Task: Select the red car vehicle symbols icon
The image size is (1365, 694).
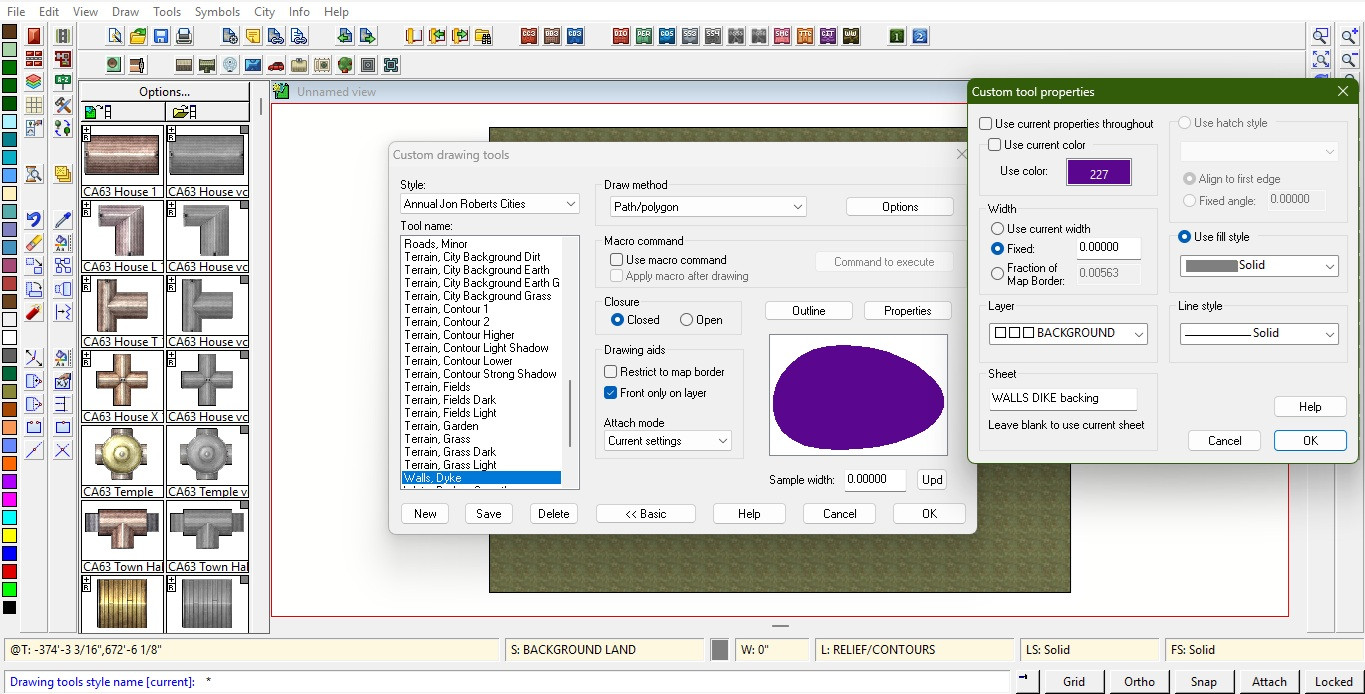Action: point(276,65)
